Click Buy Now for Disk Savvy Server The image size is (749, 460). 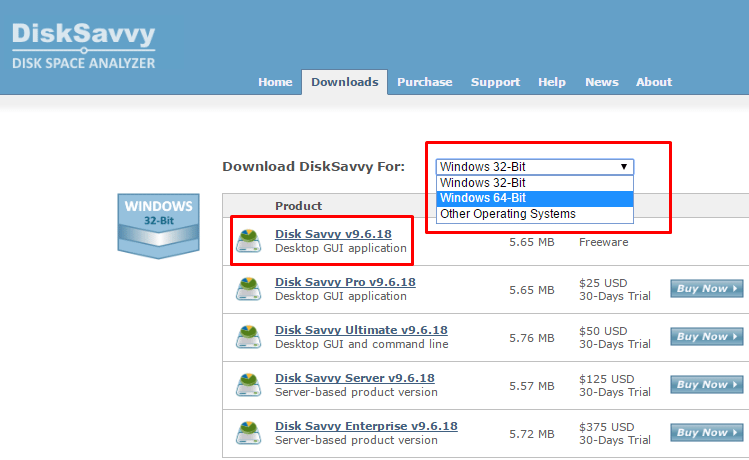click(706, 385)
